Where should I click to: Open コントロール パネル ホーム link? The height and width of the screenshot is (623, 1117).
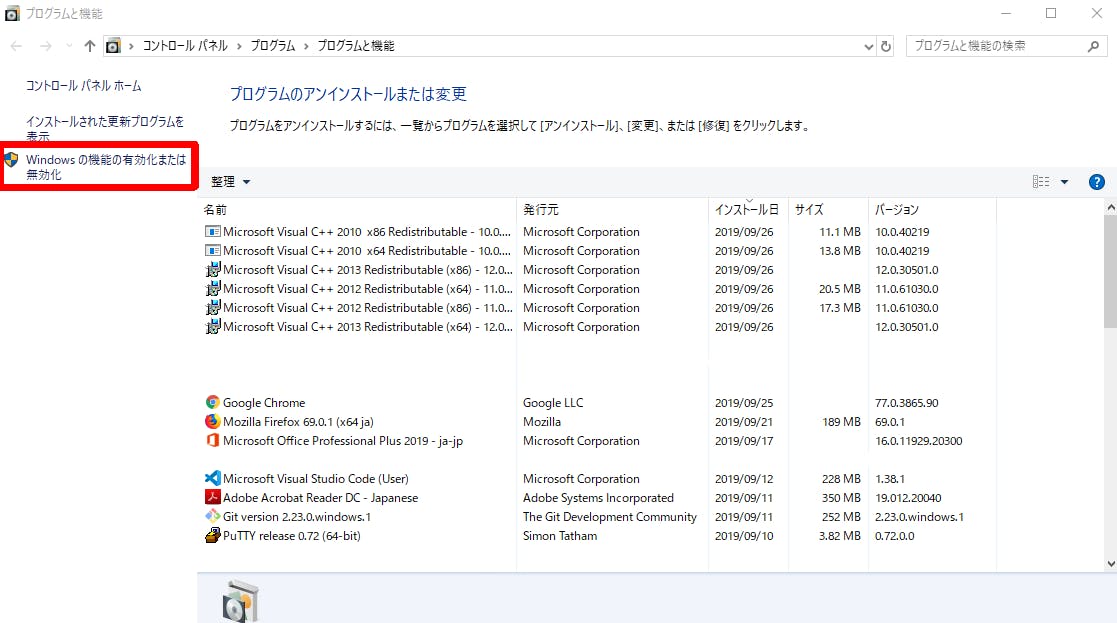83,85
